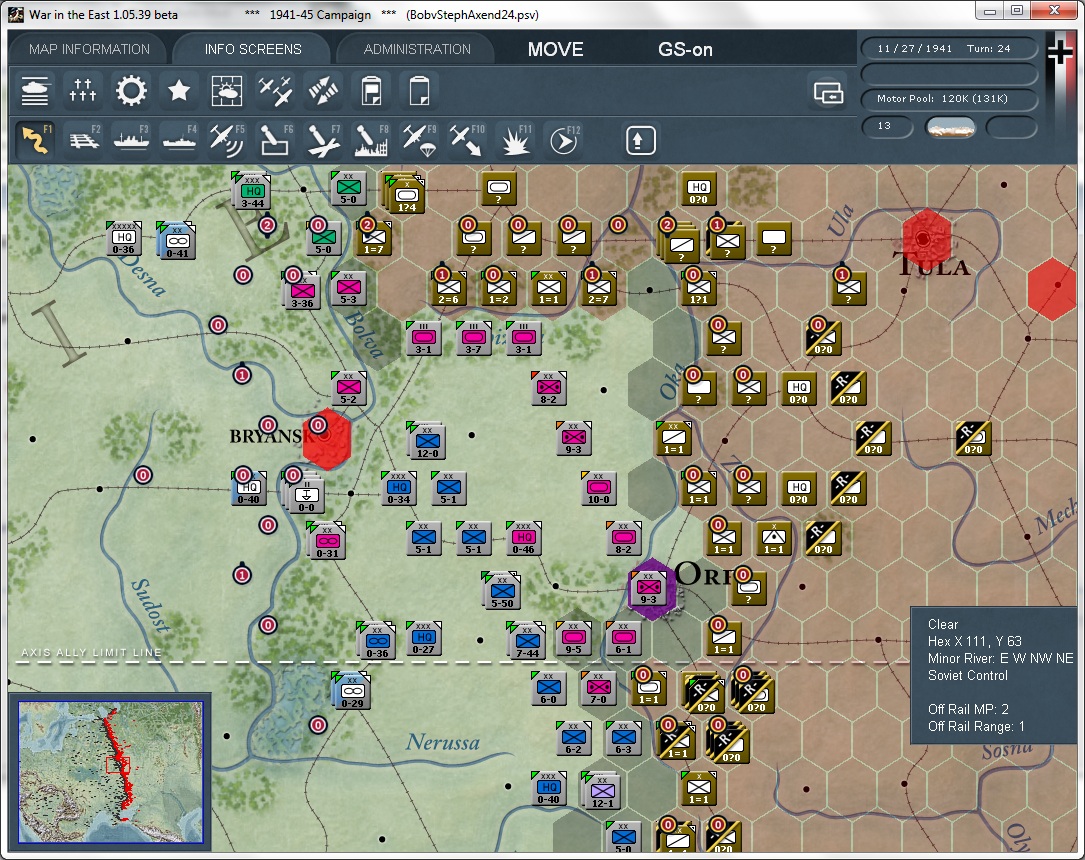Image resolution: width=1085 pixels, height=860 pixels.
Task: Select the 7-0 pink counter
Action: pos(599,688)
